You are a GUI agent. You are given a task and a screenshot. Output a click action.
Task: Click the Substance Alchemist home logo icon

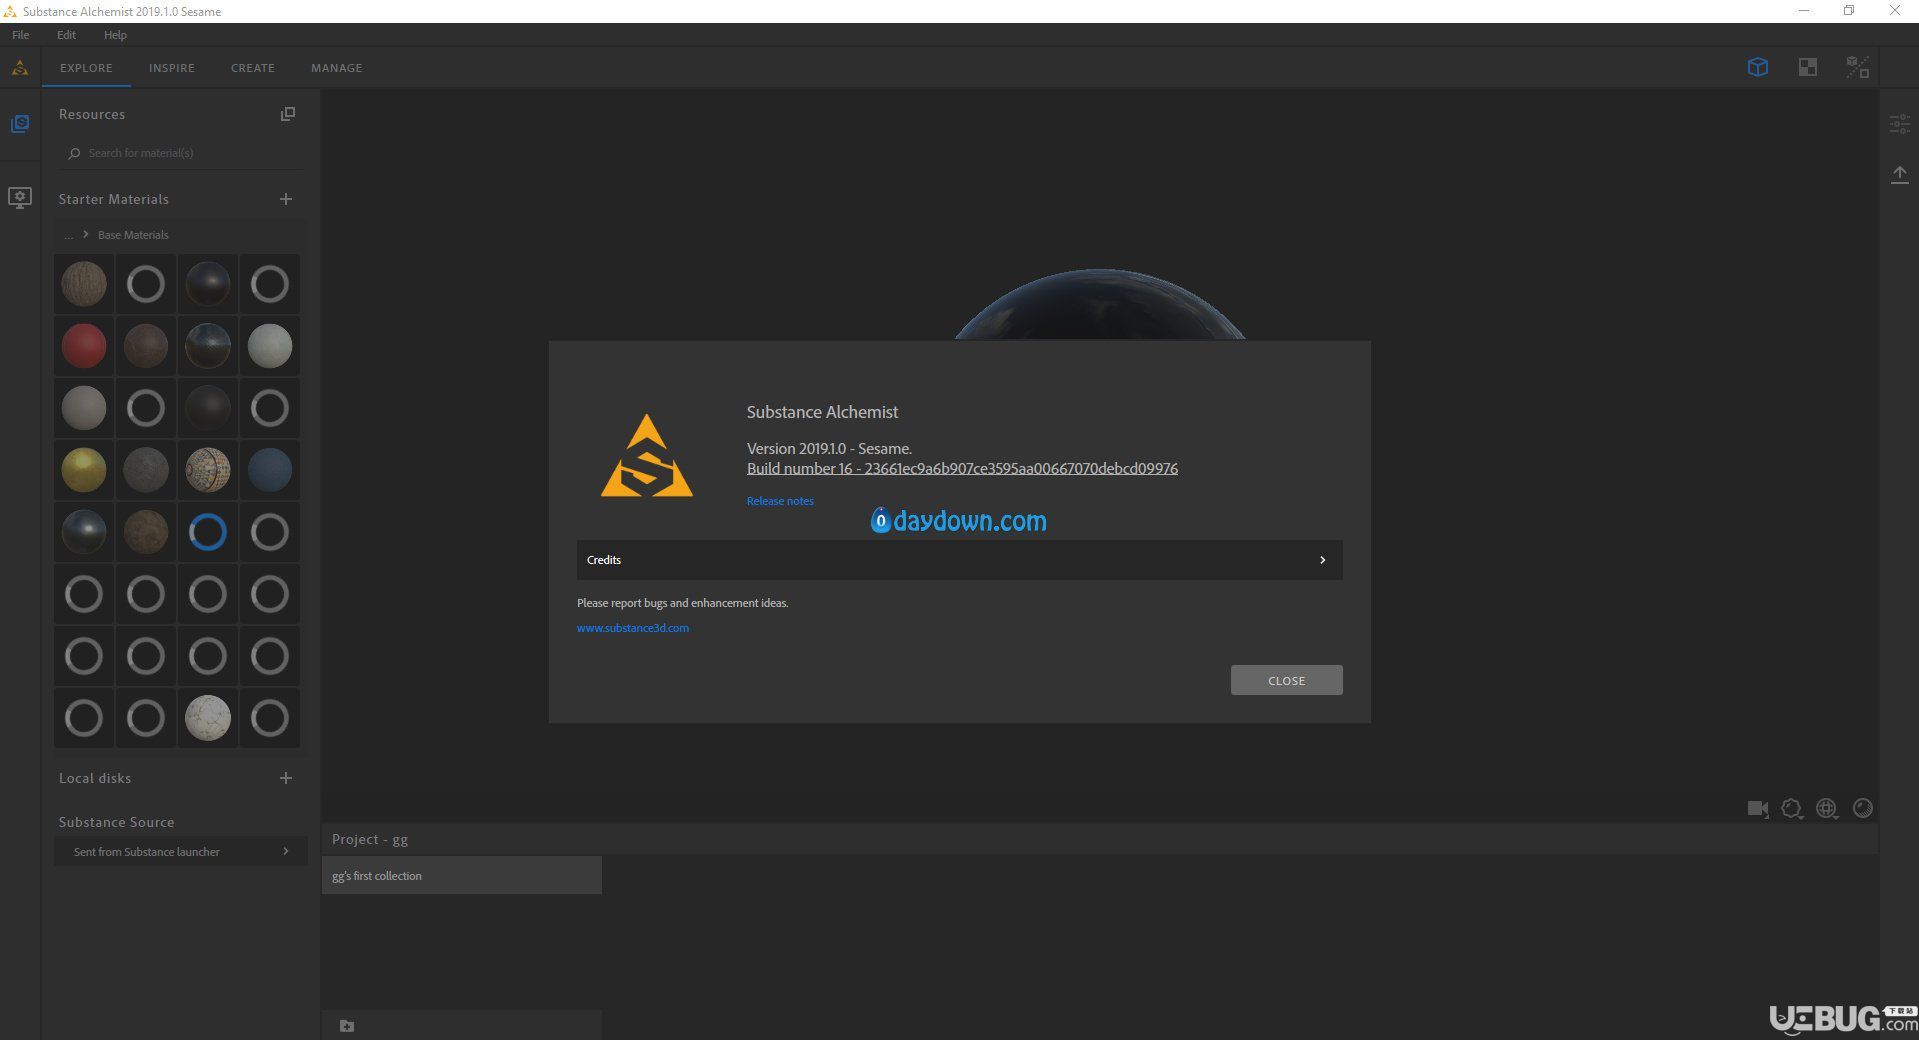pyautogui.click(x=20, y=68)
